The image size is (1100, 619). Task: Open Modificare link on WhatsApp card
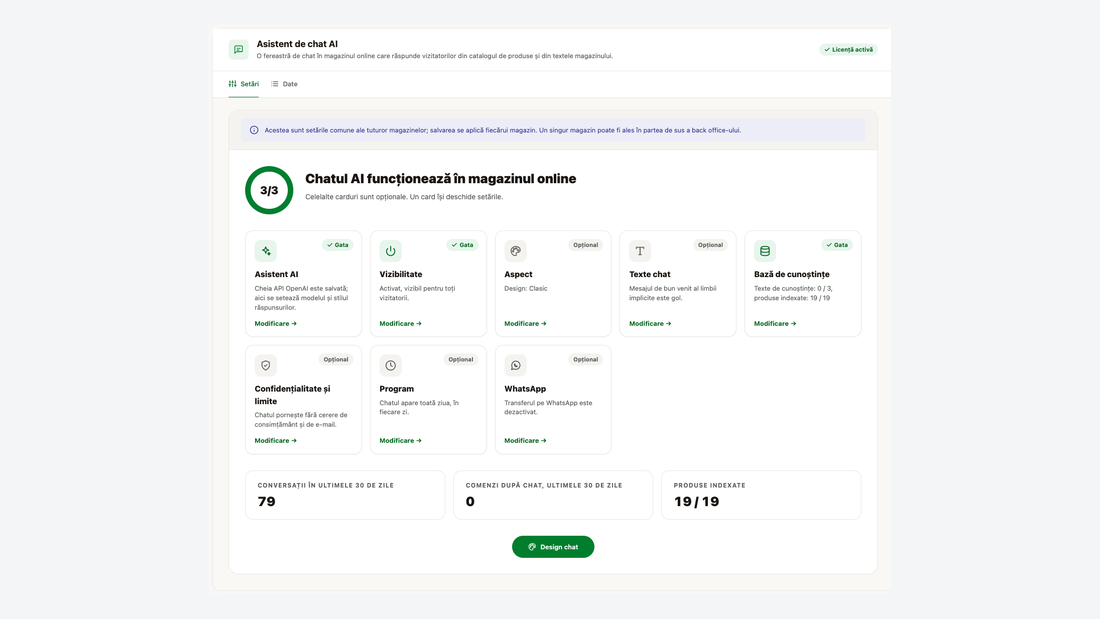click(x=525, y=441)
